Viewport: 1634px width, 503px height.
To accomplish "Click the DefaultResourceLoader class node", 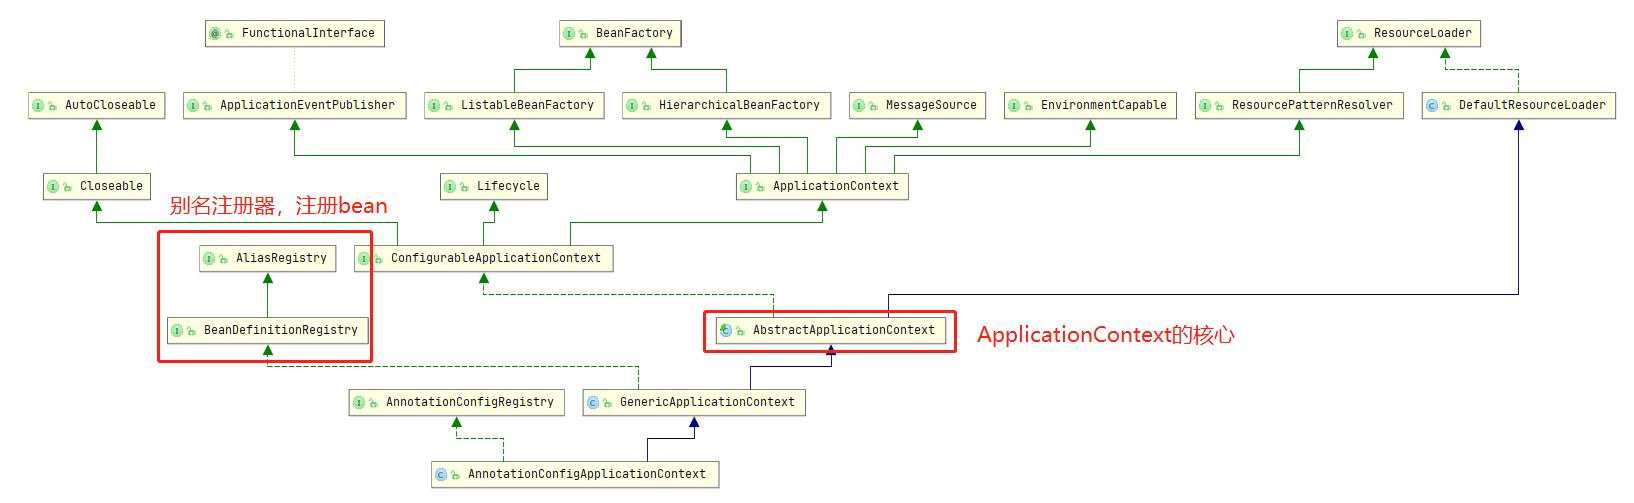I will point(1519,105).
